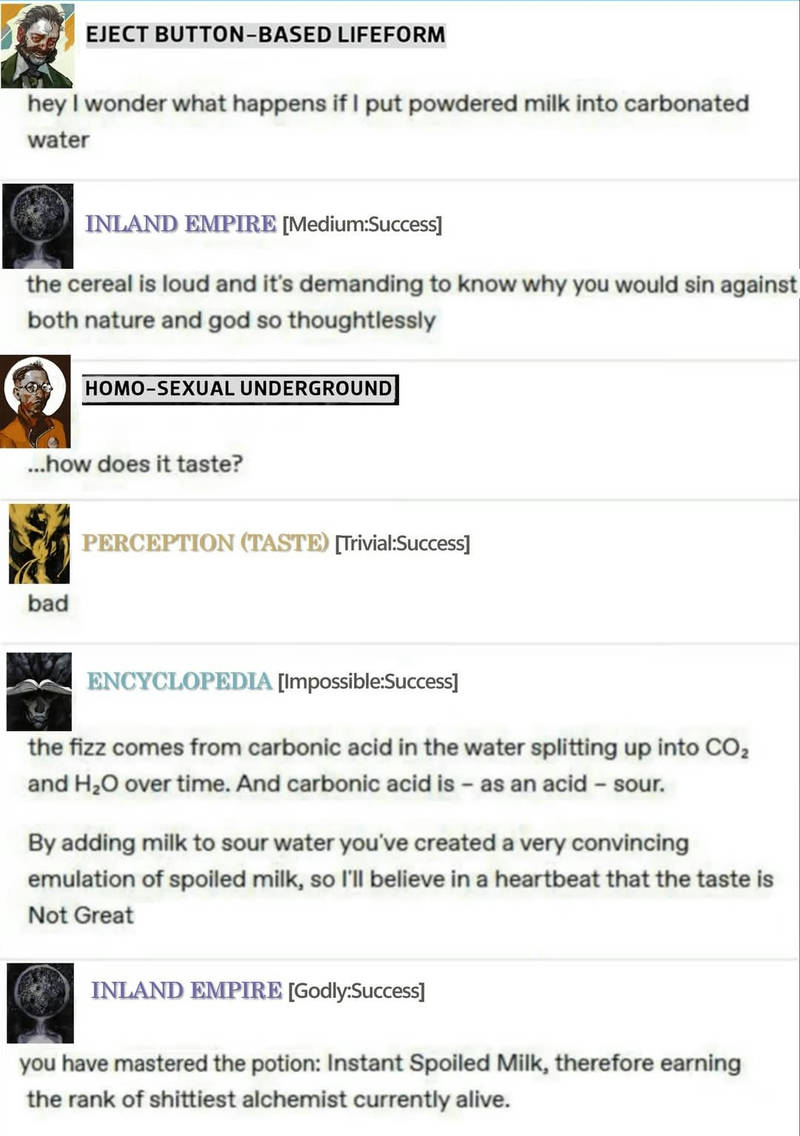Click the Encyclopedia book skull portrait
Screen dimensions: 800x1136
(x=39, y=691)
